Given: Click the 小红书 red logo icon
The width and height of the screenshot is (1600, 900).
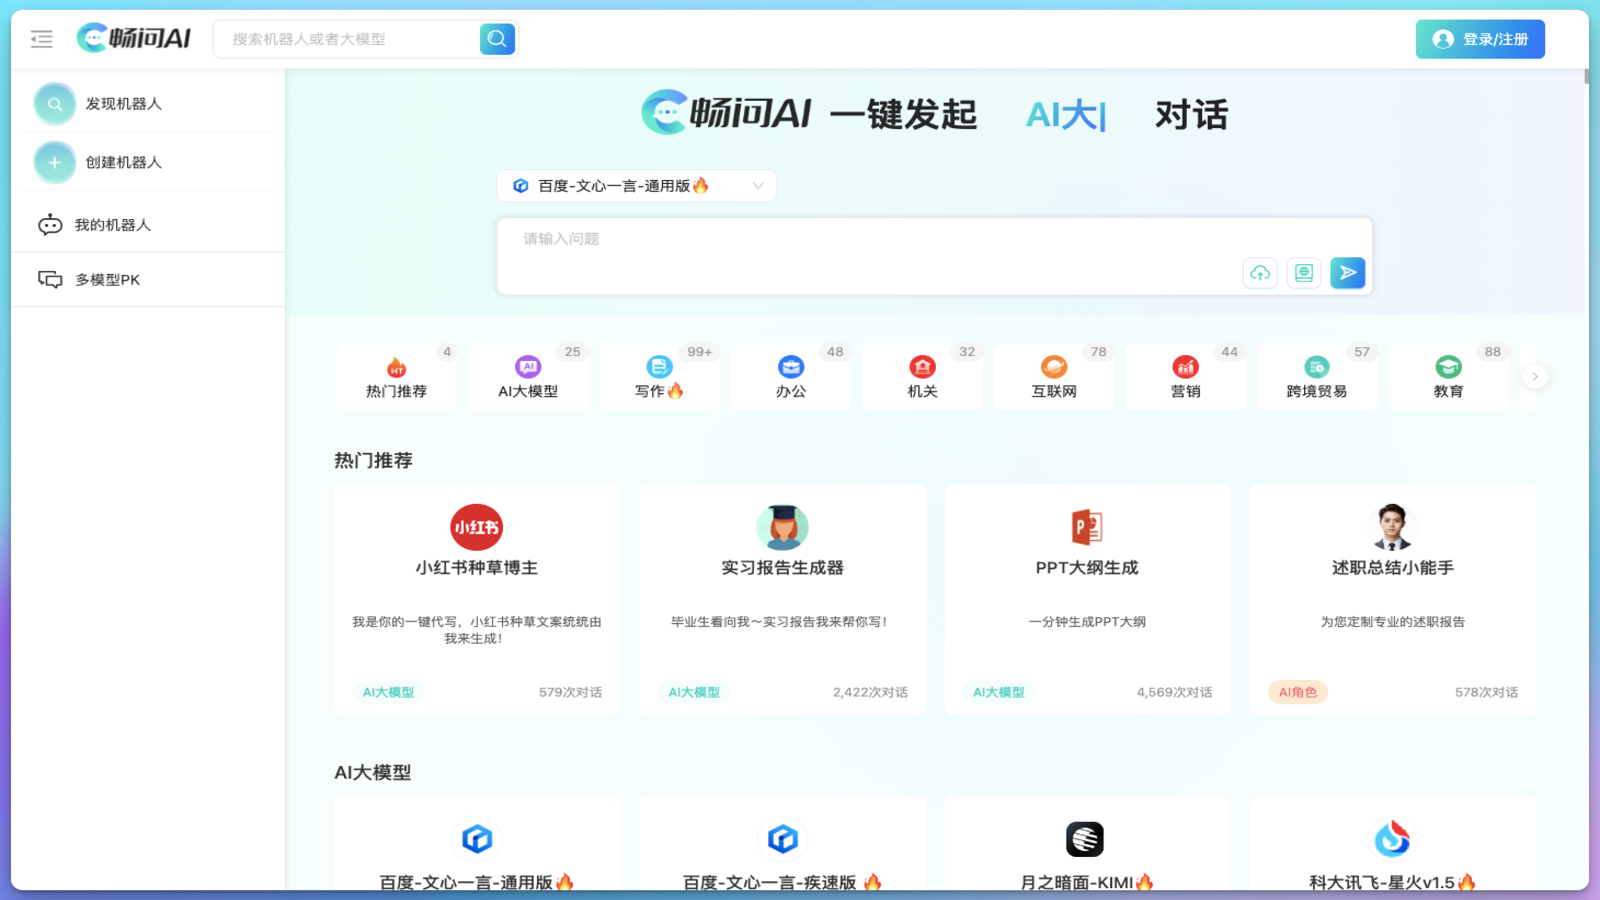Looking at the screenshot, I should tap(477, 527).
